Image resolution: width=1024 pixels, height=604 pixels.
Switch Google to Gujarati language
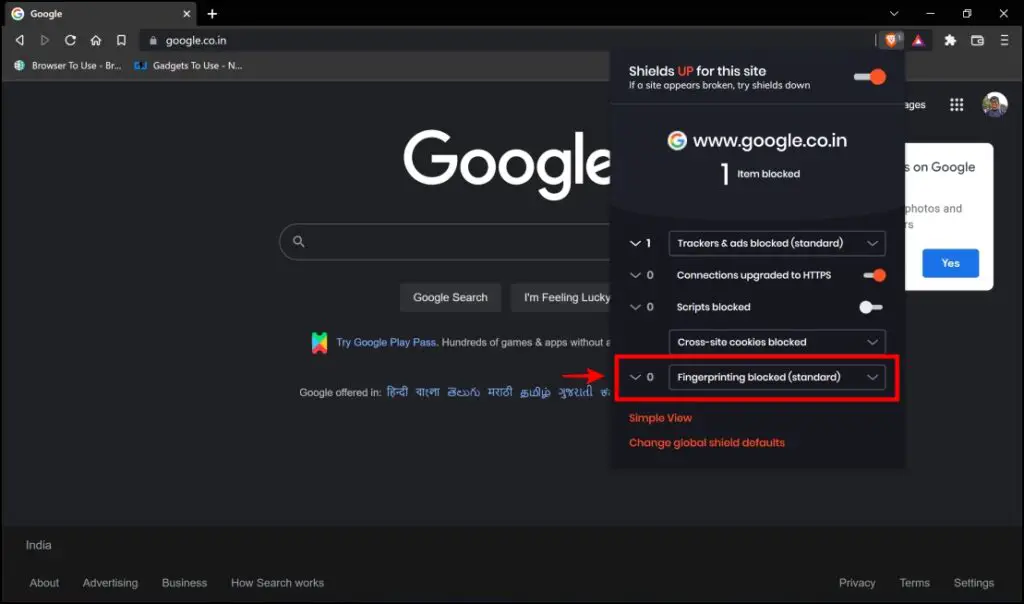click(575, 392)
